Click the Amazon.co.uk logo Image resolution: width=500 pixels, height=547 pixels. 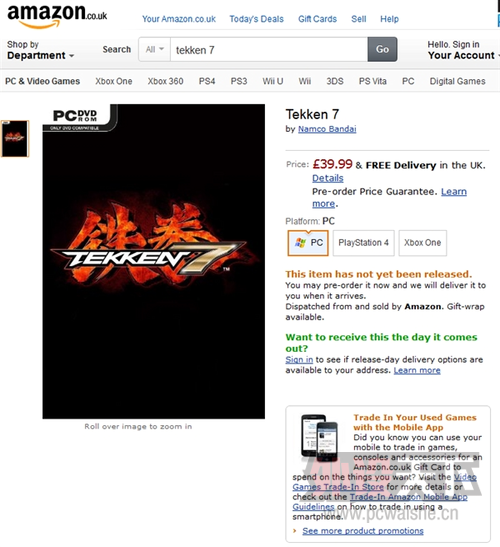click(x=57, y=16)
